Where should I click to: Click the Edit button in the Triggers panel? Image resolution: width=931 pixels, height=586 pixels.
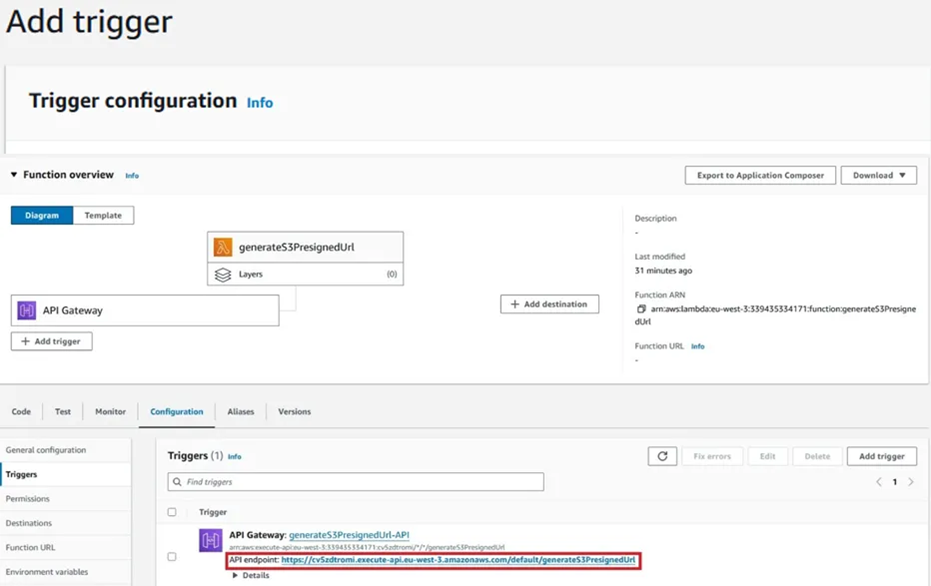pos(767,455)
